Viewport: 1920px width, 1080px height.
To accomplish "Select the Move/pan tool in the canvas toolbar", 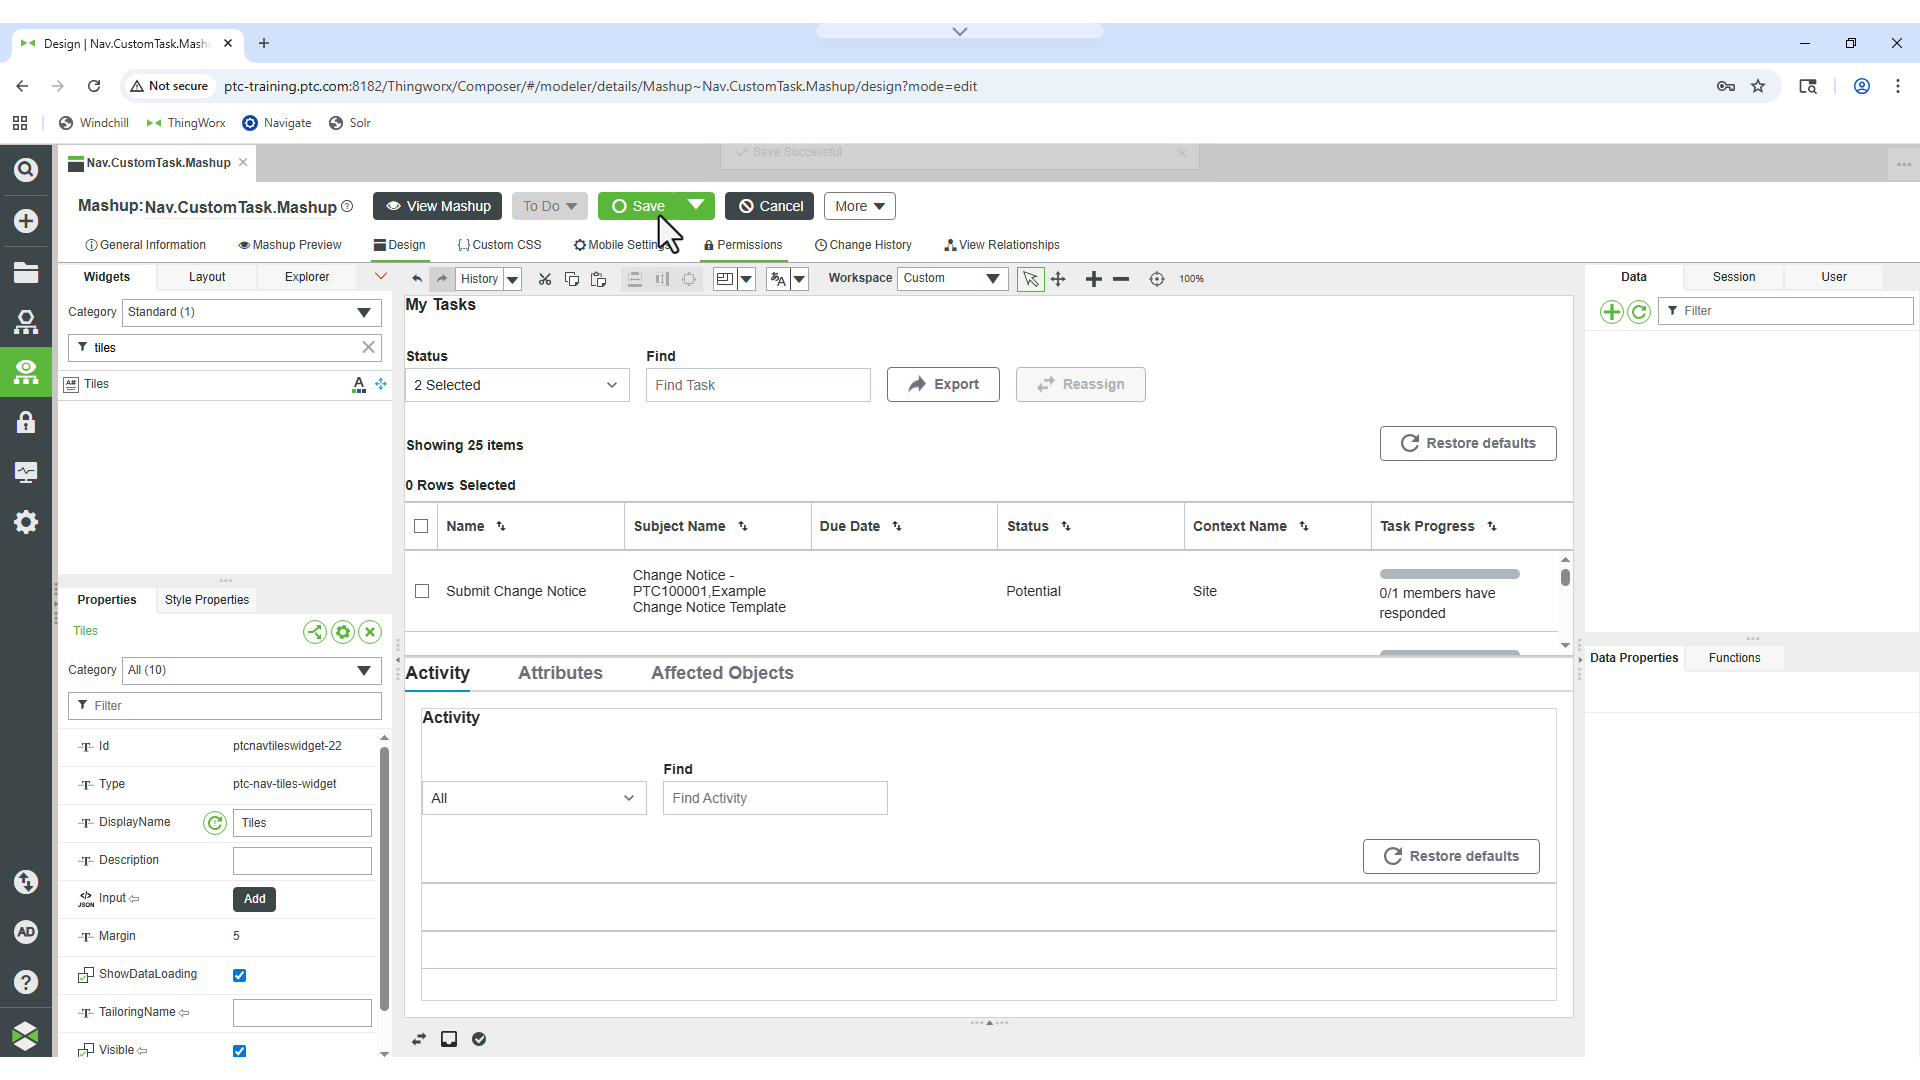I will (1059, 279).
